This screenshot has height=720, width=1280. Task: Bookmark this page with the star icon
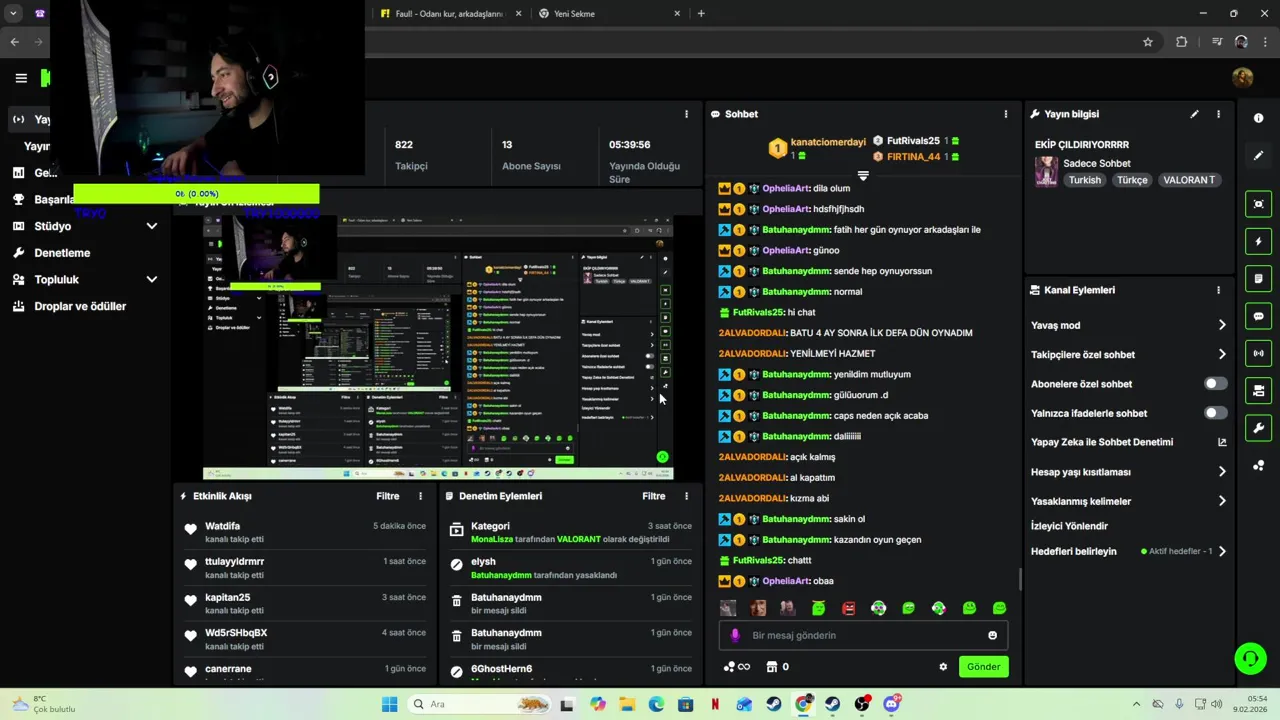coord(1148,42)
